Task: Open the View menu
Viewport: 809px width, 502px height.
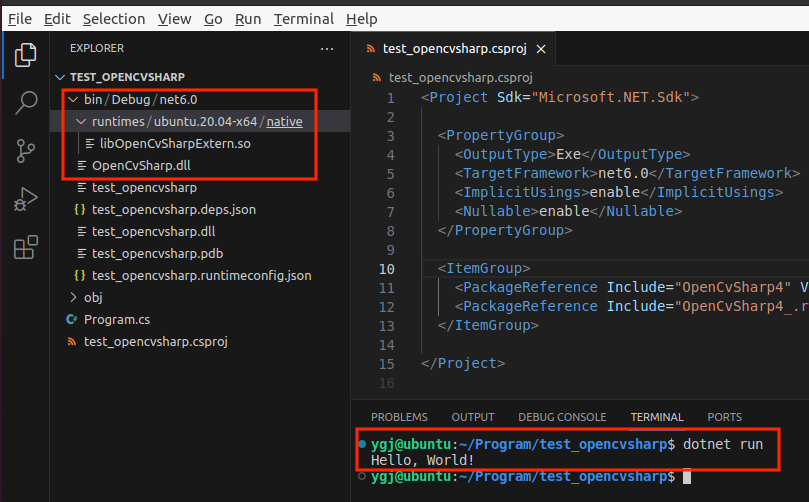Action: click(x=174, y=19)
